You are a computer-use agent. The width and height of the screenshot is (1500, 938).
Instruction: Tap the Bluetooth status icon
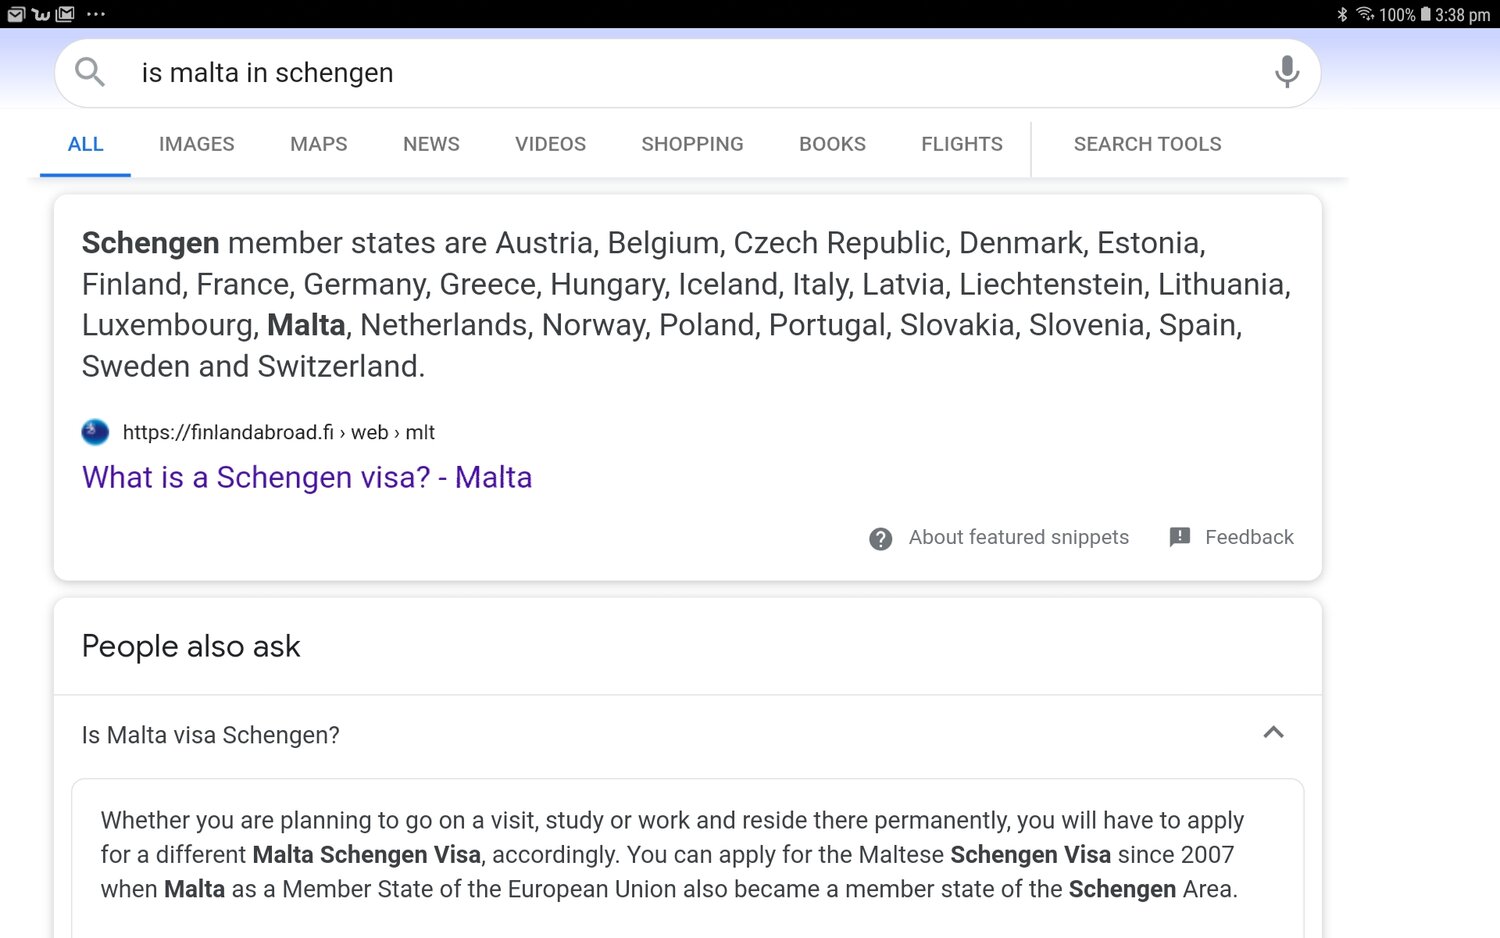[1342, 14]
